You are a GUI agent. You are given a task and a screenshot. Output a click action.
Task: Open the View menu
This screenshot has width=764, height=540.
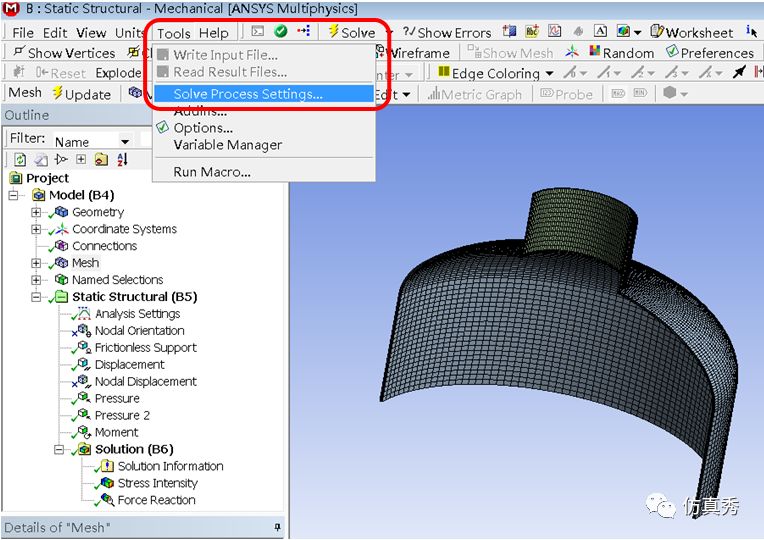91,33
